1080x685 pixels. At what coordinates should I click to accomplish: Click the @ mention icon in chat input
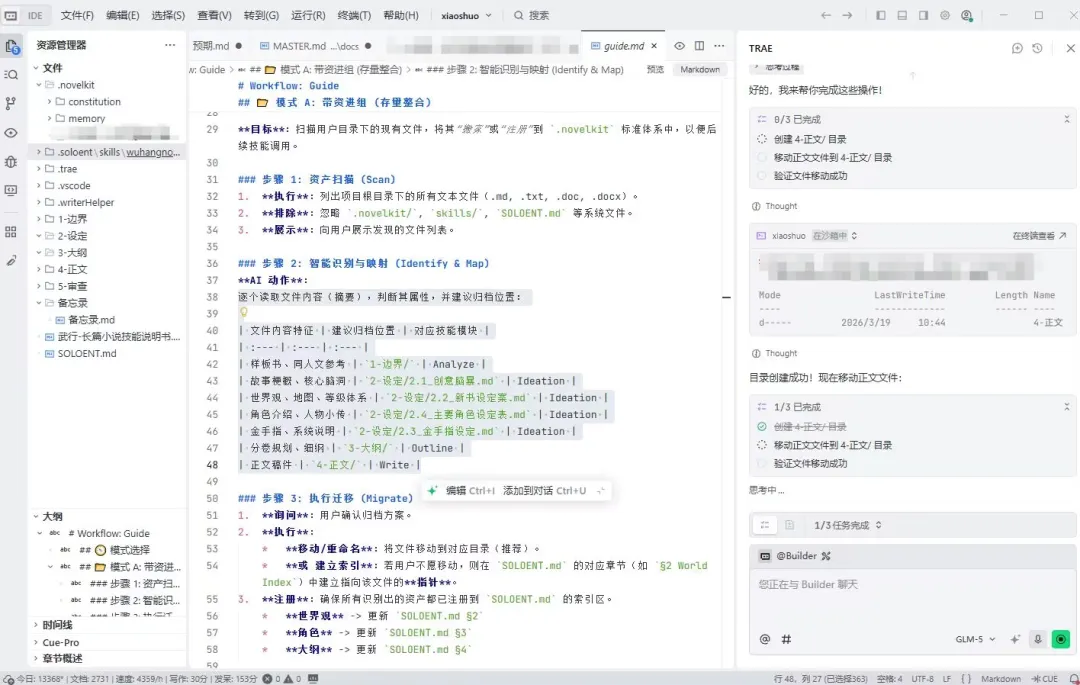pos(765,639)
